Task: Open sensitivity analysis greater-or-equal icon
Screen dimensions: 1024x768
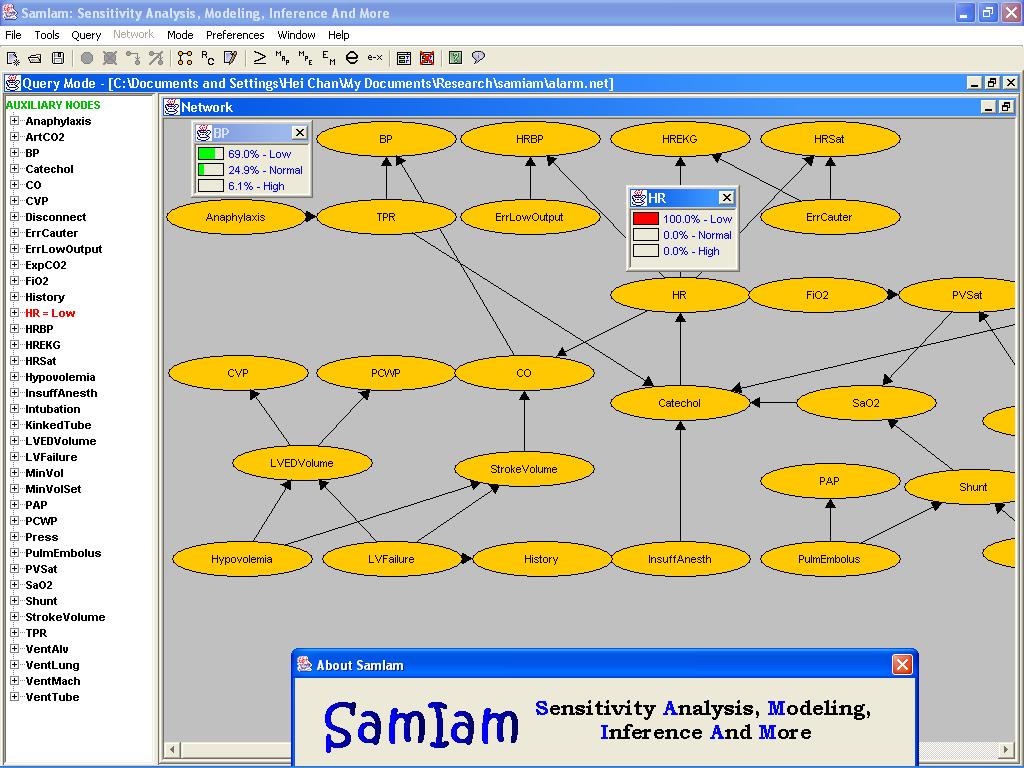Action: 259,58
